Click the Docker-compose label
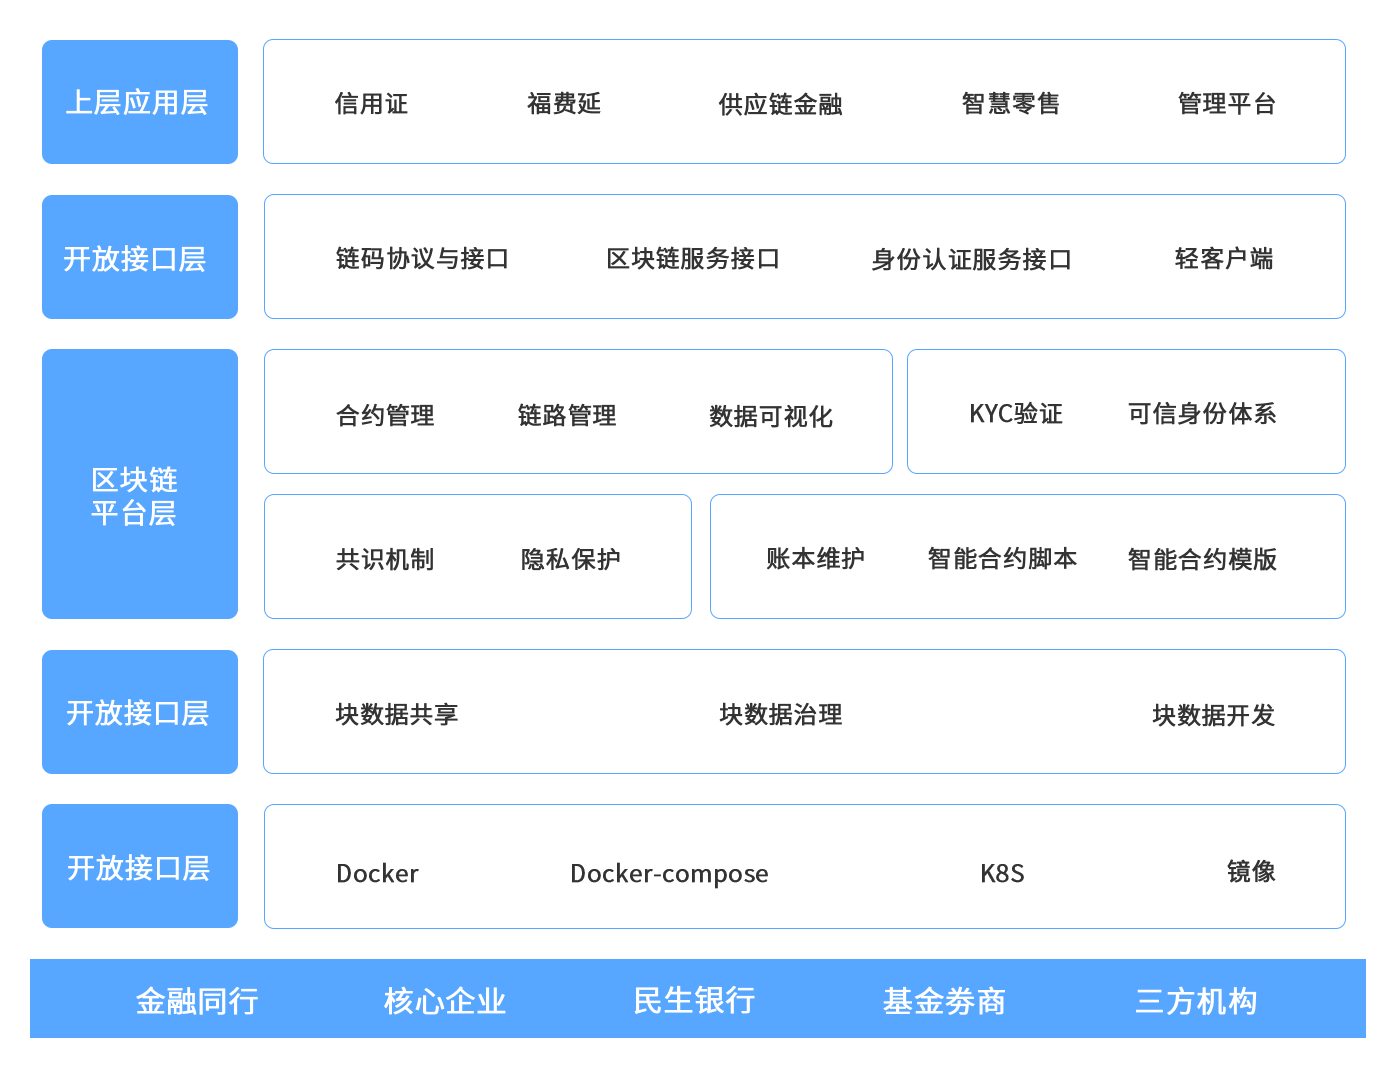Viewport: 1398px width, 1070px height. click(x=669, y=874)
